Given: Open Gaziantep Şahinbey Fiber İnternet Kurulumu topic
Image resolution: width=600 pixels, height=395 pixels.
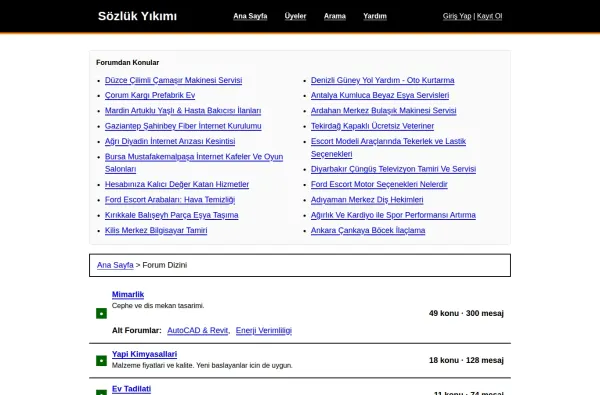Looking at the screenshot, I should pyautogui.click(x=183, y=126).
